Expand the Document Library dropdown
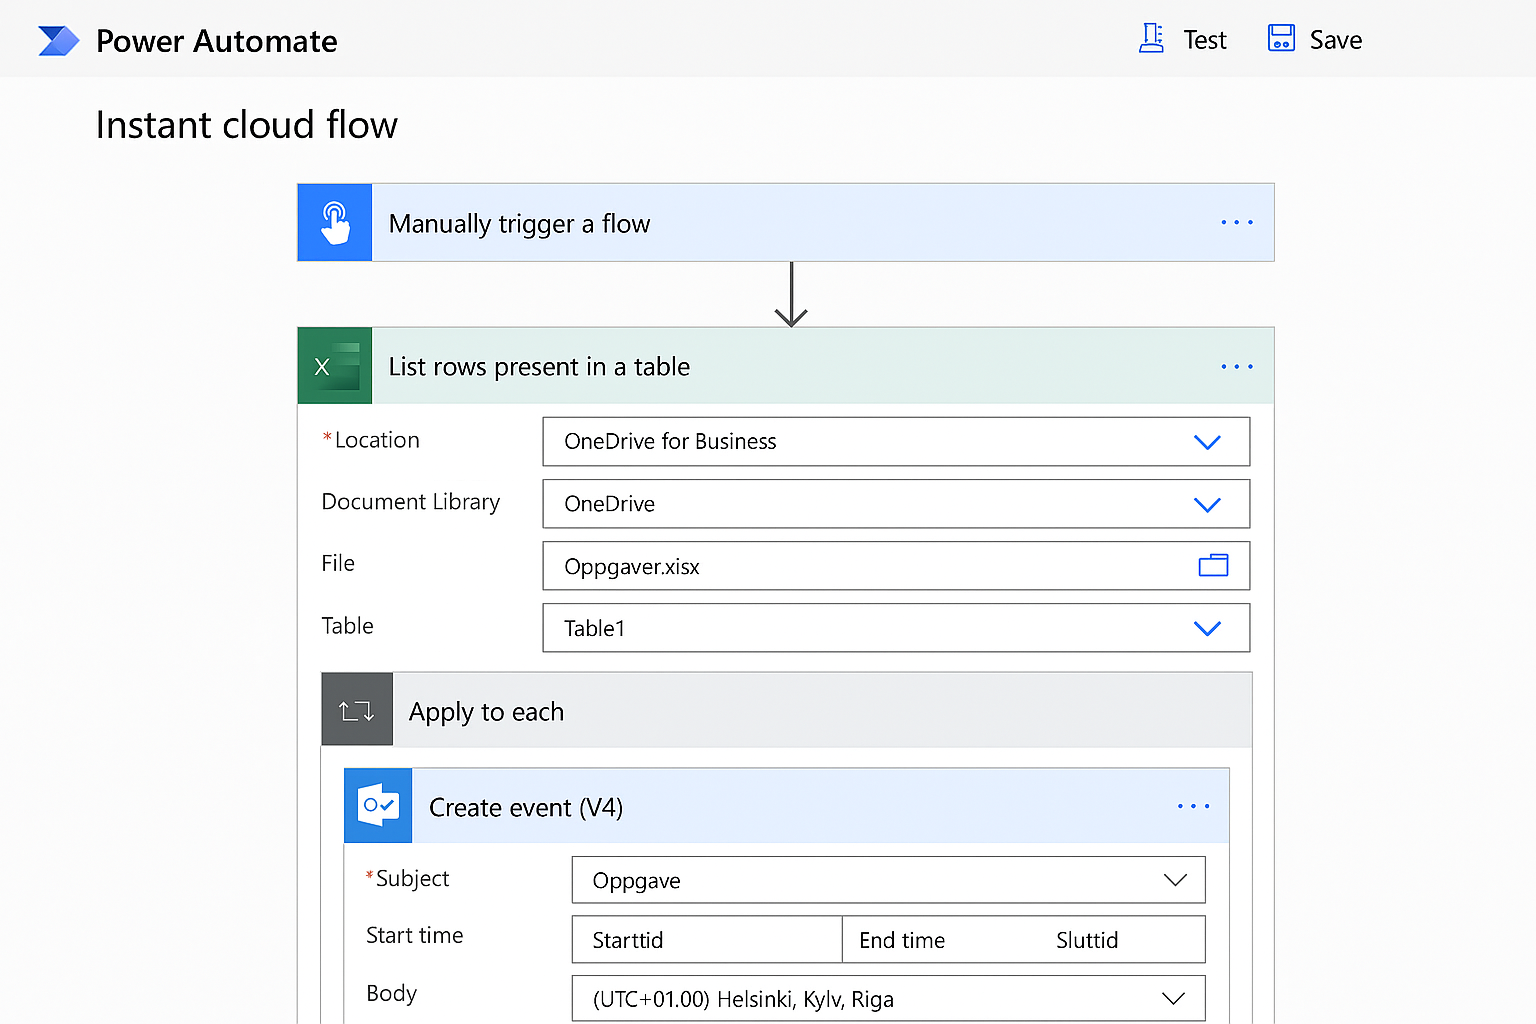Screen dimensions: 1536x1024 (x=1207, y=504)
